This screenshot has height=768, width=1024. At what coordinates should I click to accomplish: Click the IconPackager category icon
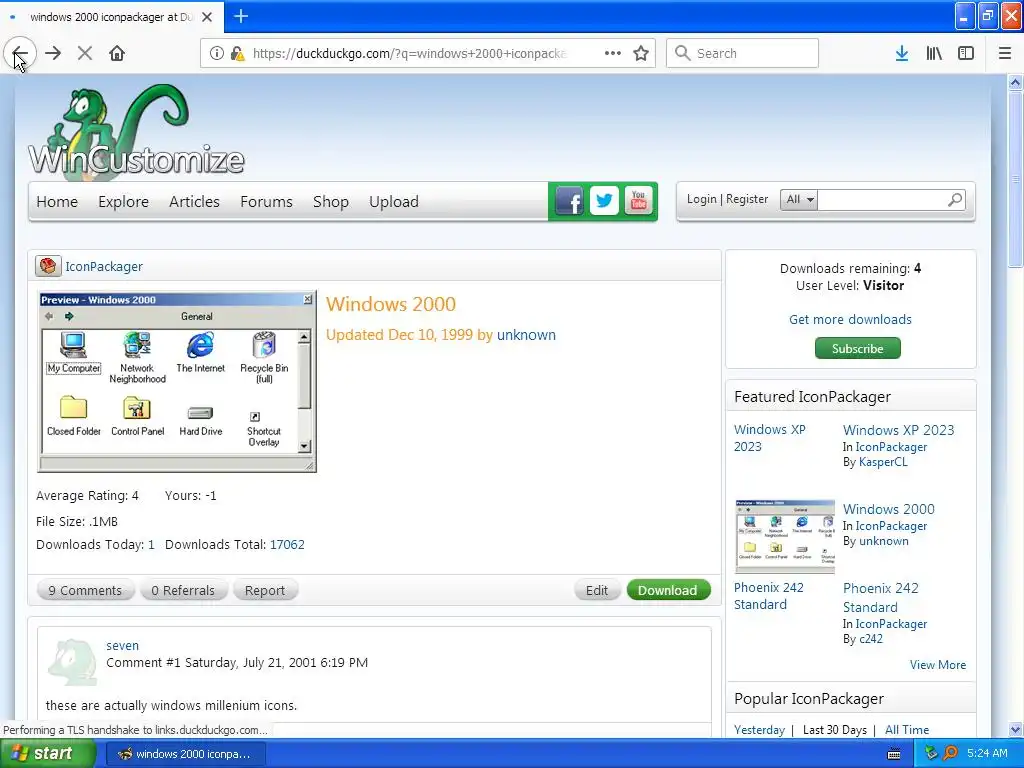click(48, 266)
